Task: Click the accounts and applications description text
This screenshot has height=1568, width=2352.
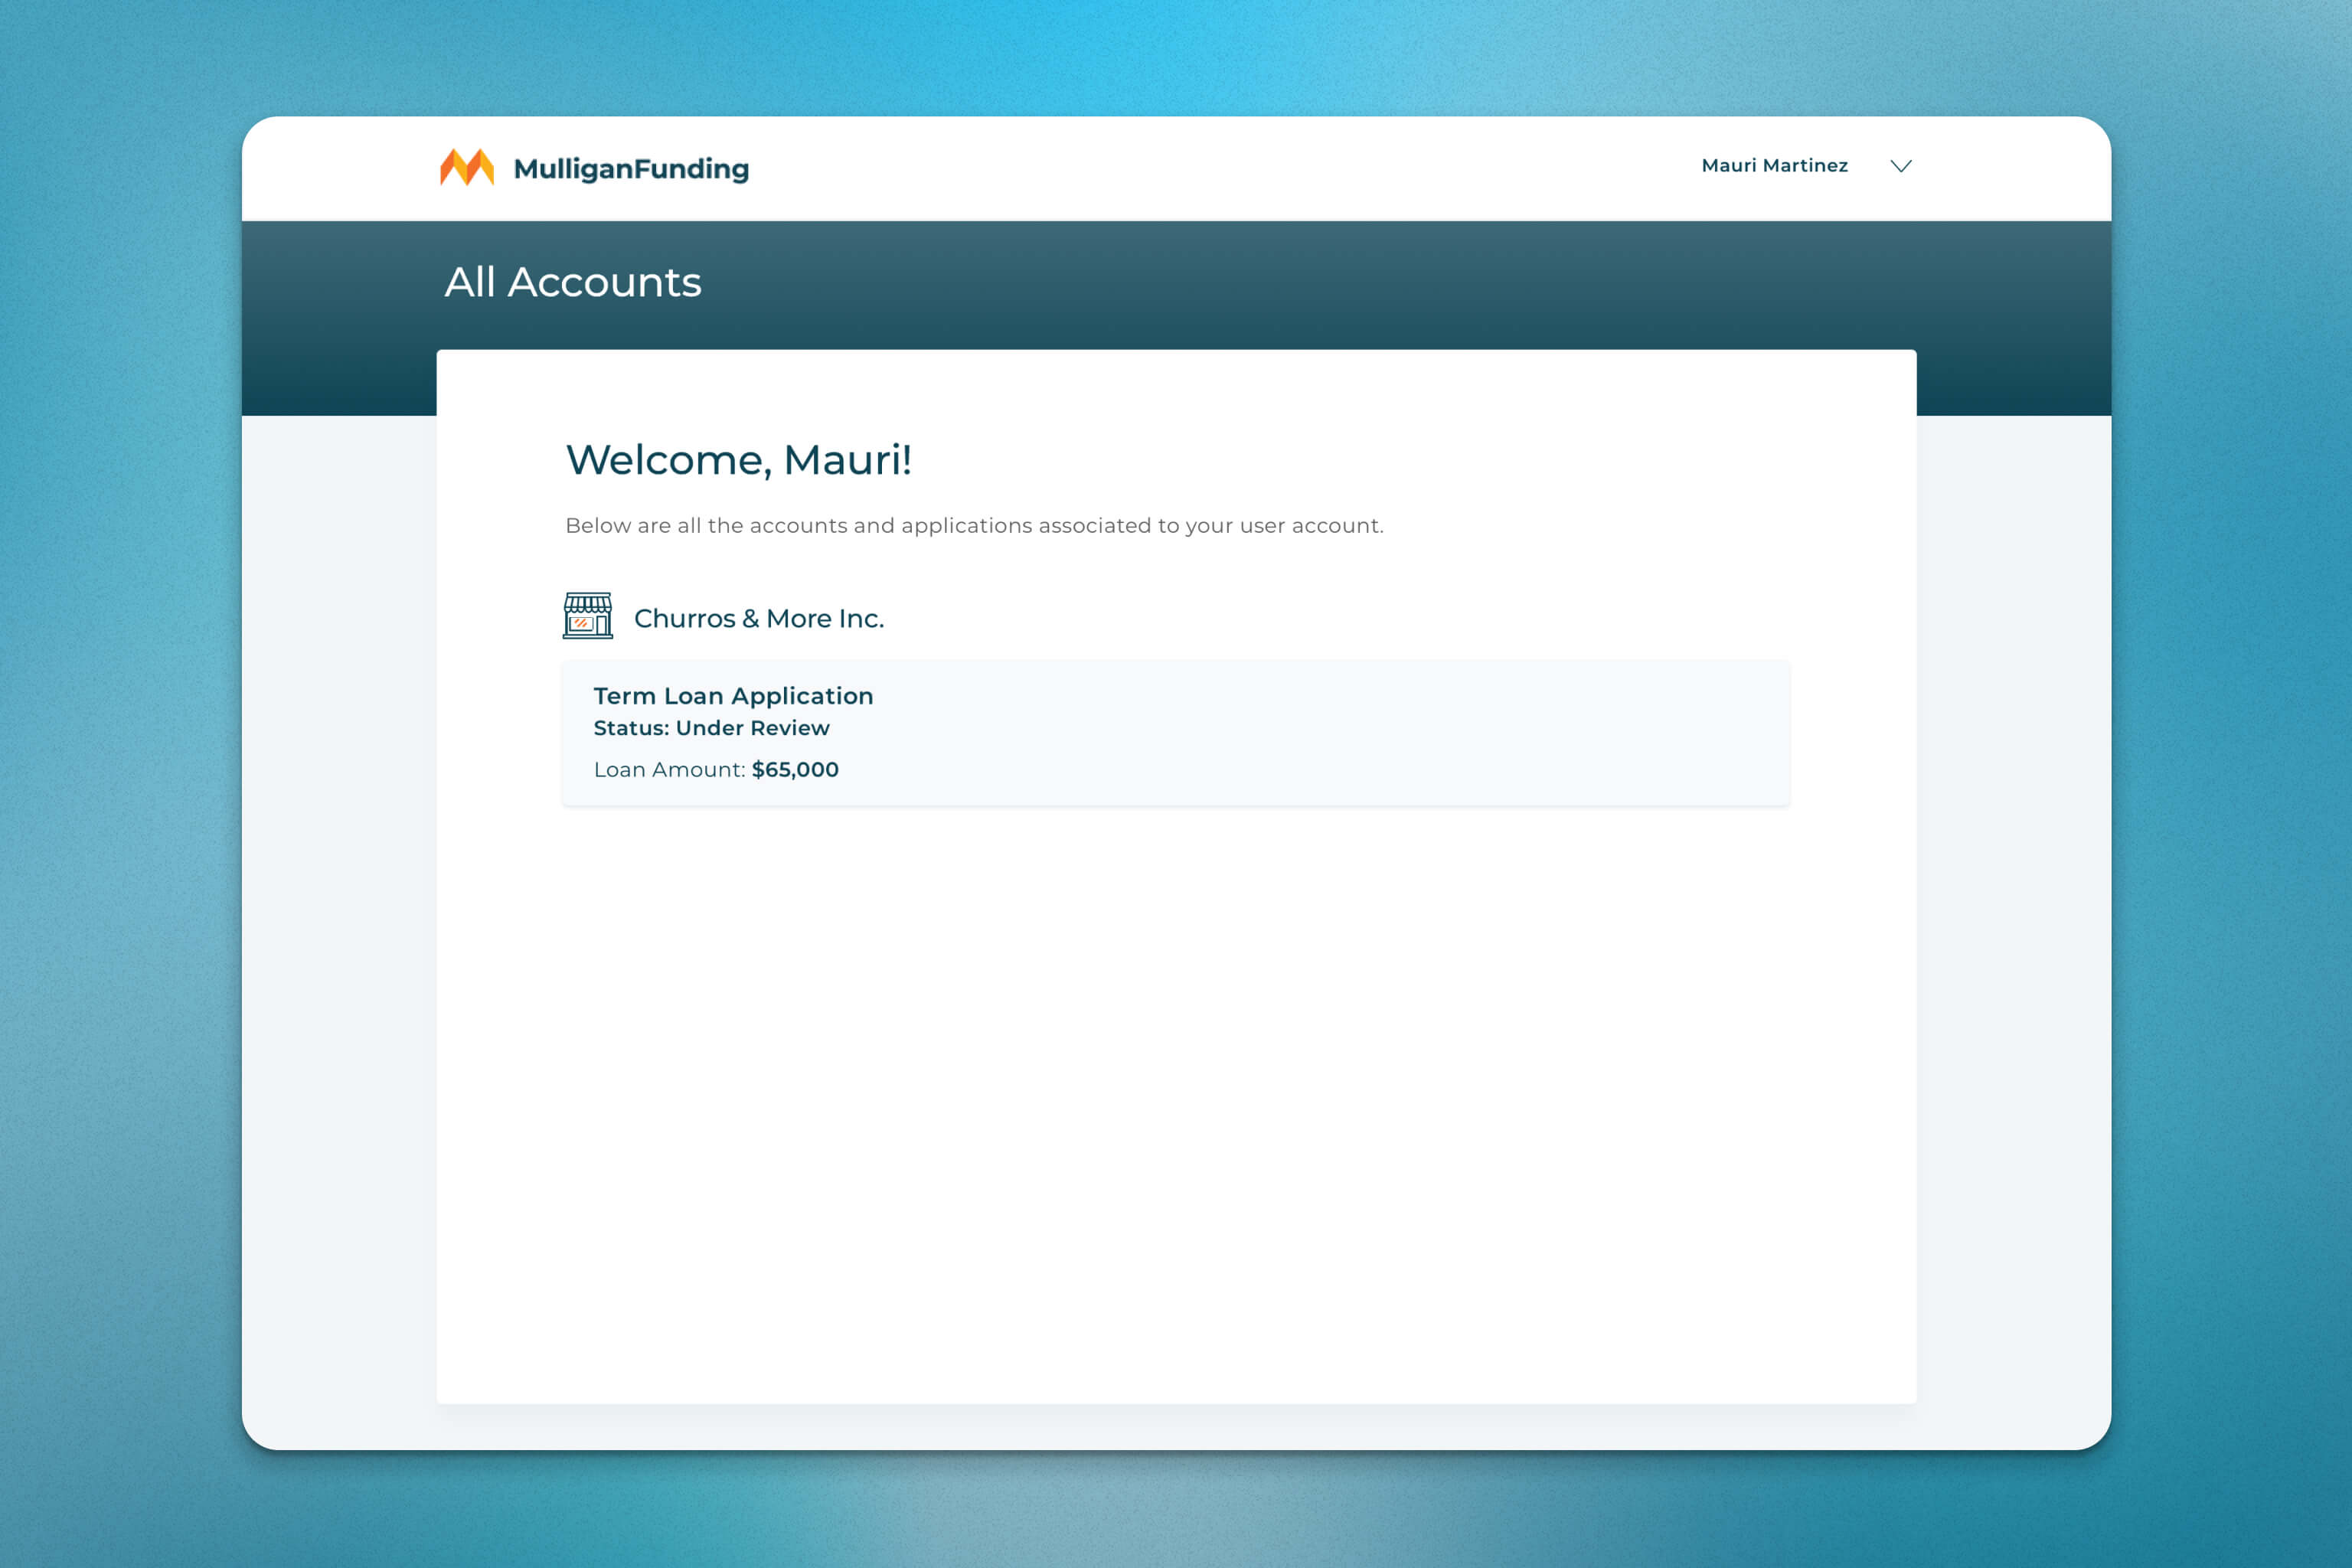Action: tap(974, 526)
